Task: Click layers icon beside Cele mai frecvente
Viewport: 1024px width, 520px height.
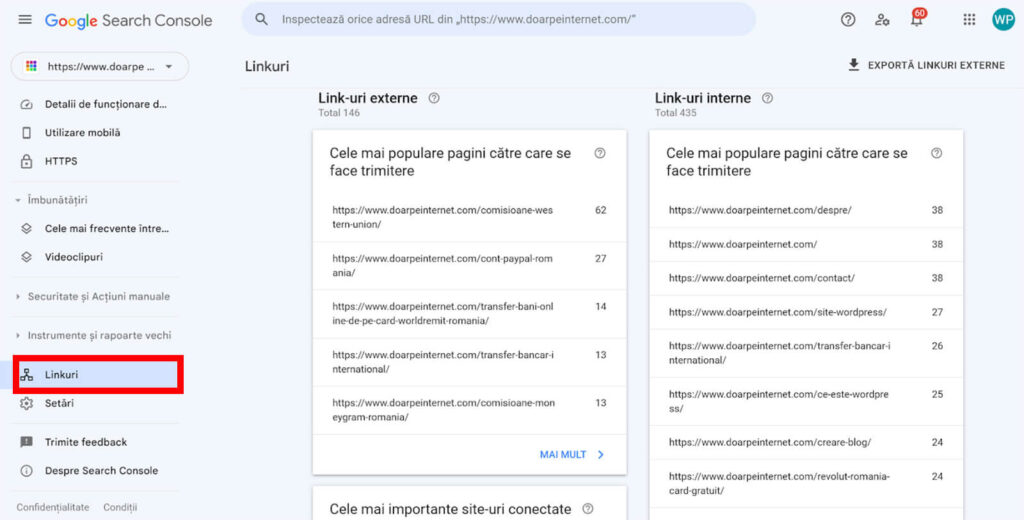Action: coord(26,229)
